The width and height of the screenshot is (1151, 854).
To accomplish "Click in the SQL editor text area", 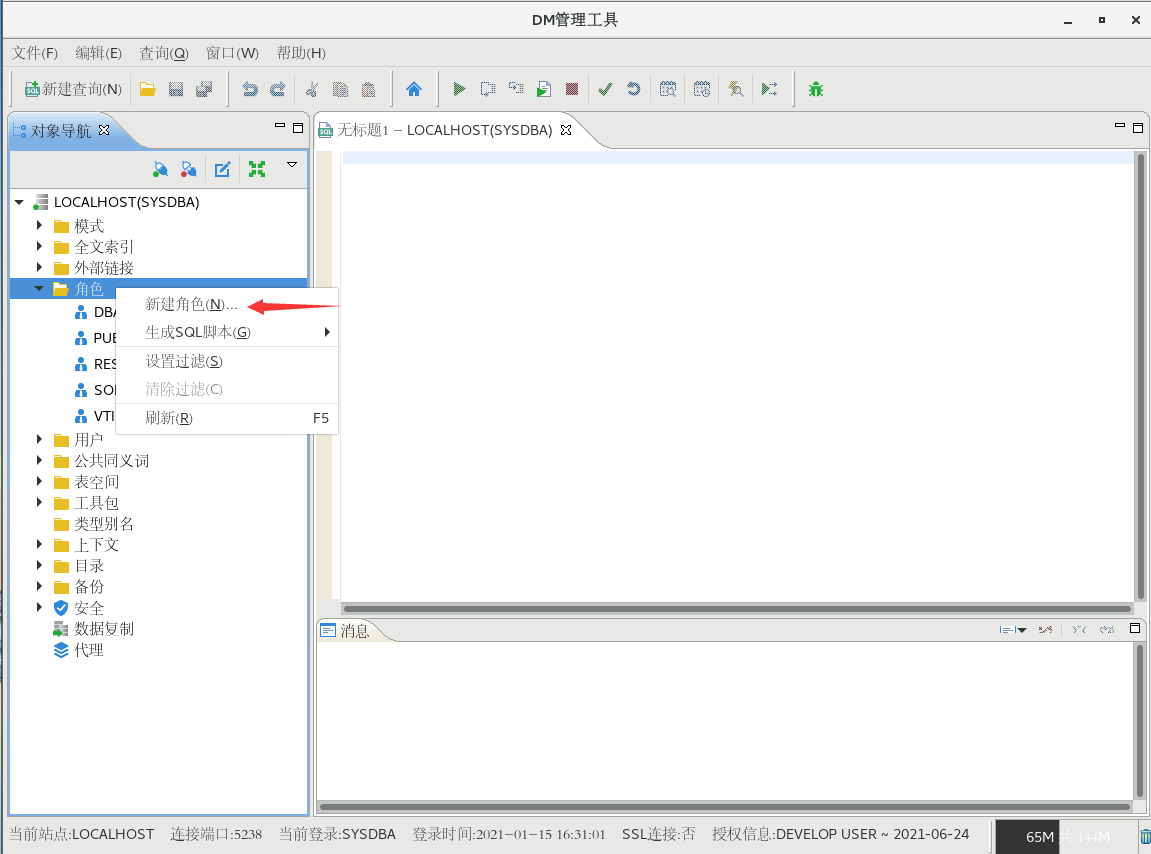I will click(x=738, y=376).
